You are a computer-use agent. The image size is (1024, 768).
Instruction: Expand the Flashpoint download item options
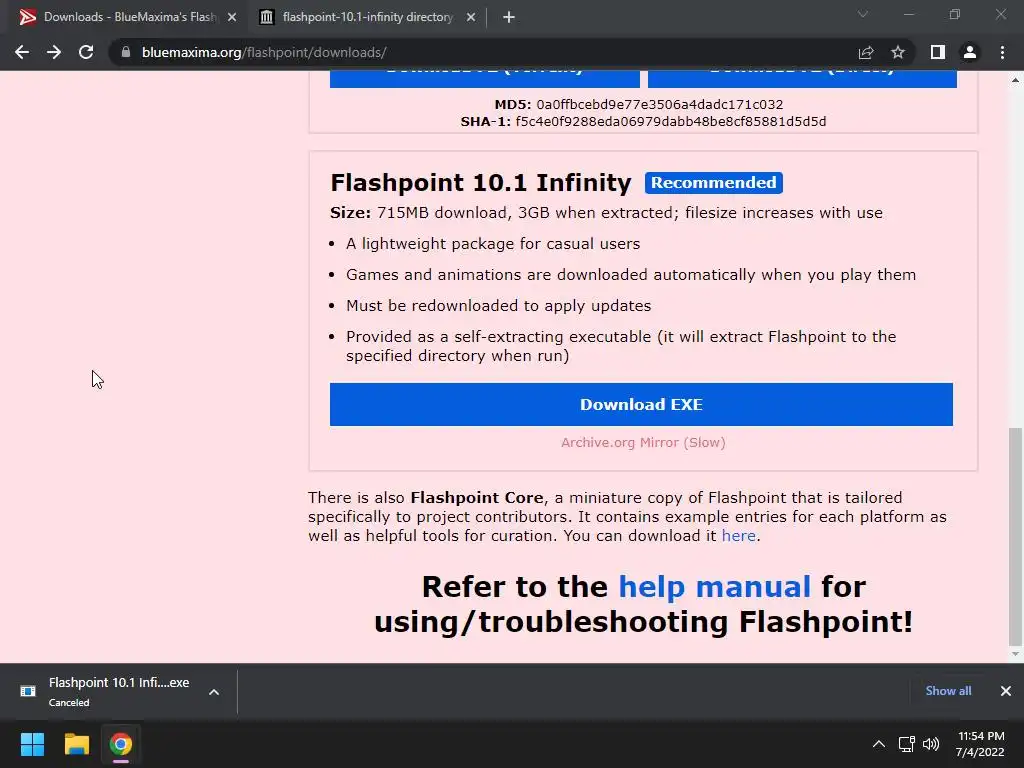[214, 692]
